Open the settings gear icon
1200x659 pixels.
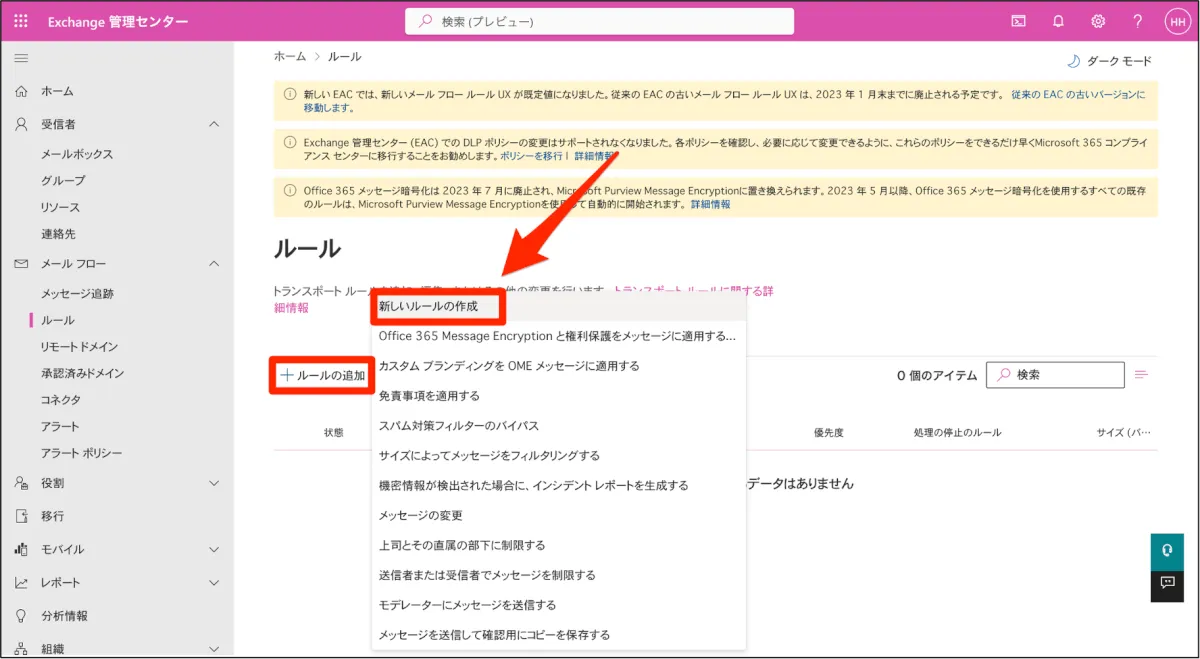tap(1098, 21)
